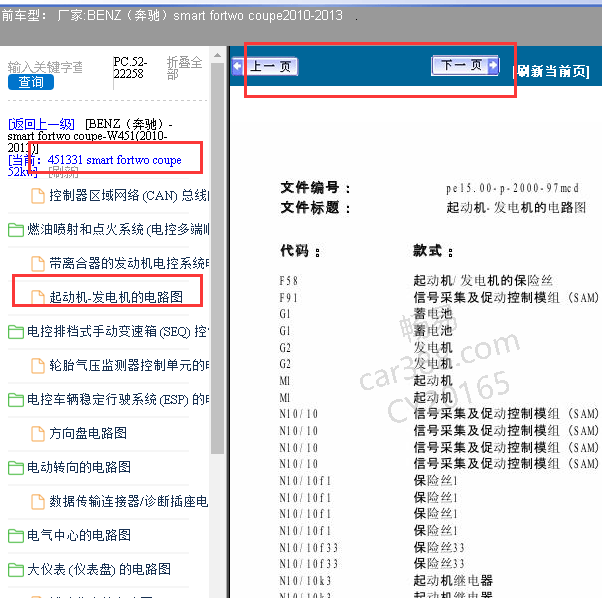Click the first N10/10f33 code entry
This screenshot has height=598, width=602.
pyautogui.click(x=309, y=547)
